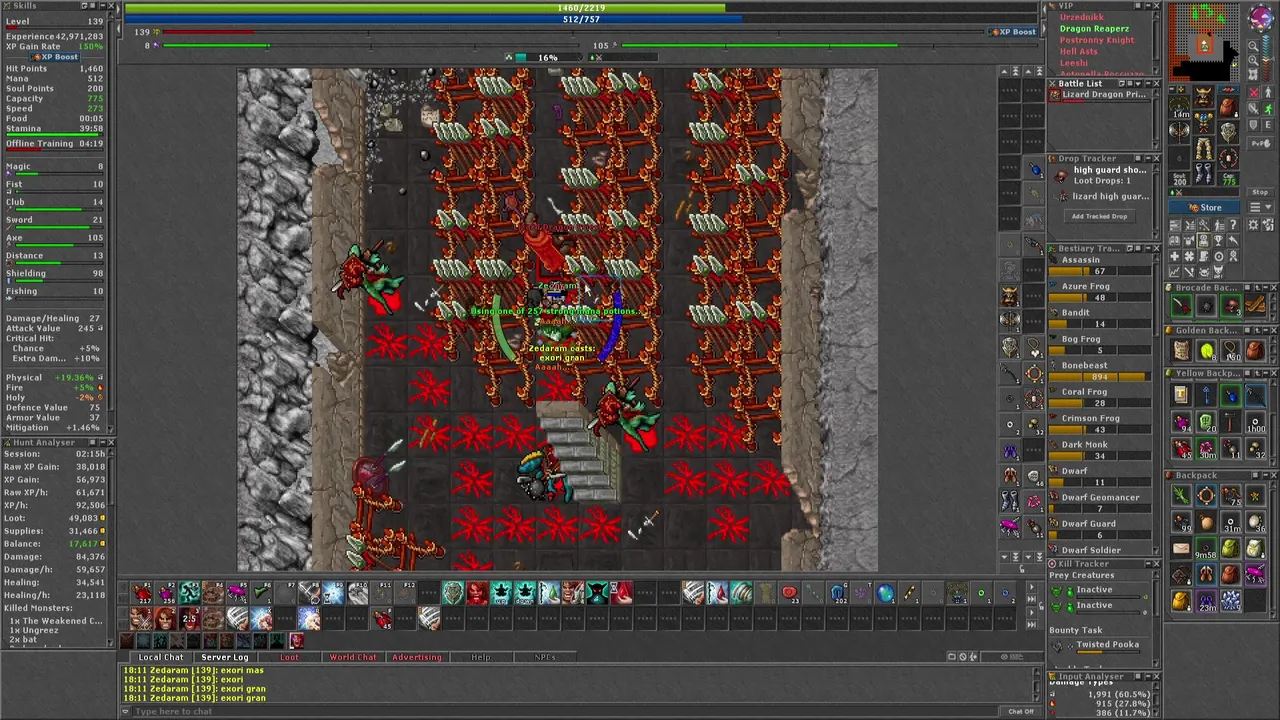The height and width of the screenshot is (720, 1280).
Task: Click the question mark help icon
Action: tap(1233, 225)
